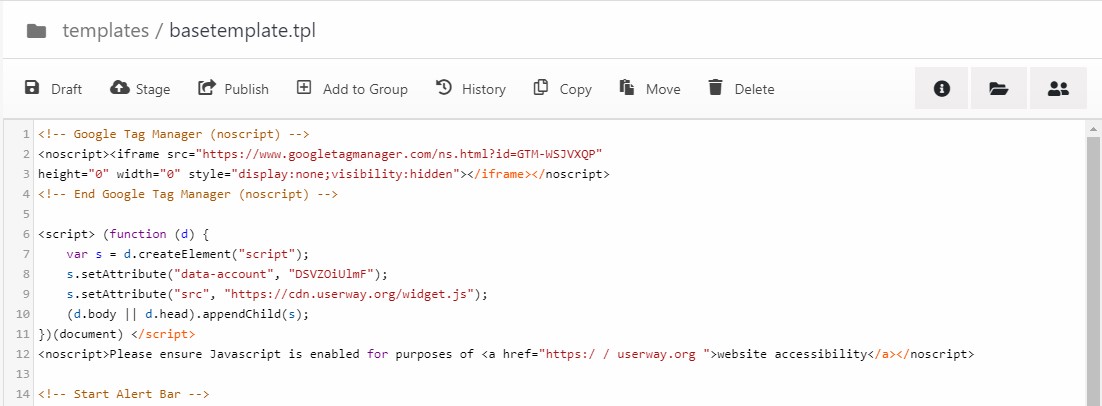1102x406 pixels.
Task: Click the "DSVZOiUlmF" account string
Action: point(334,274)
